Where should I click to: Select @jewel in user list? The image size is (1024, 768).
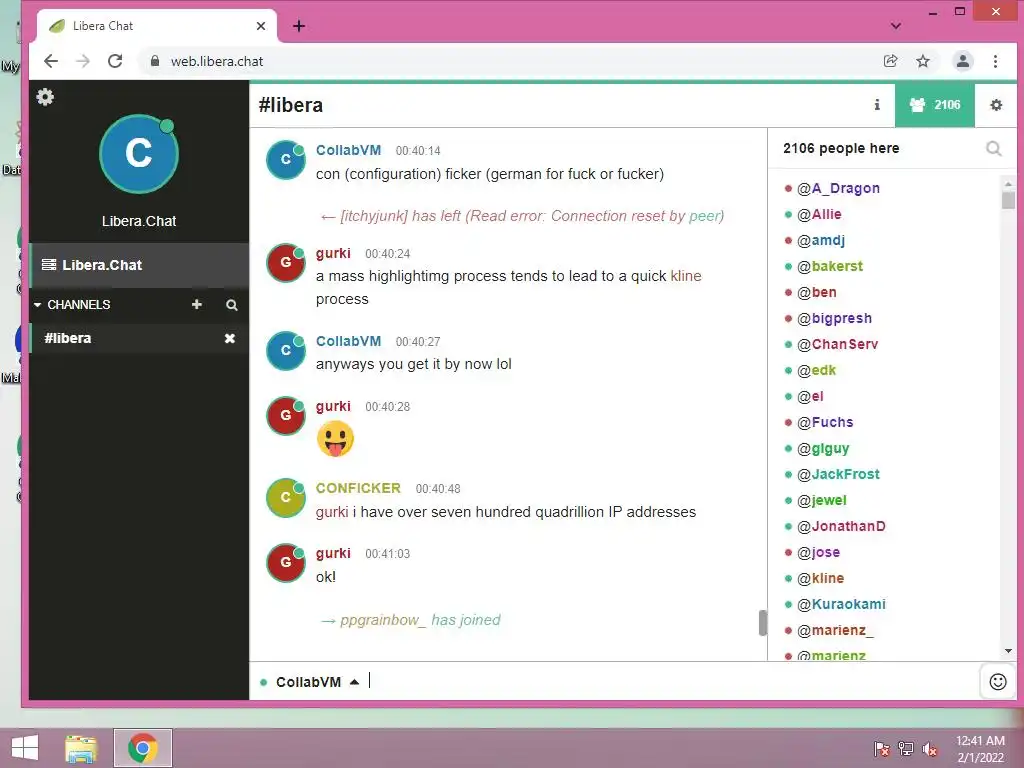click(x=822, y=500)
